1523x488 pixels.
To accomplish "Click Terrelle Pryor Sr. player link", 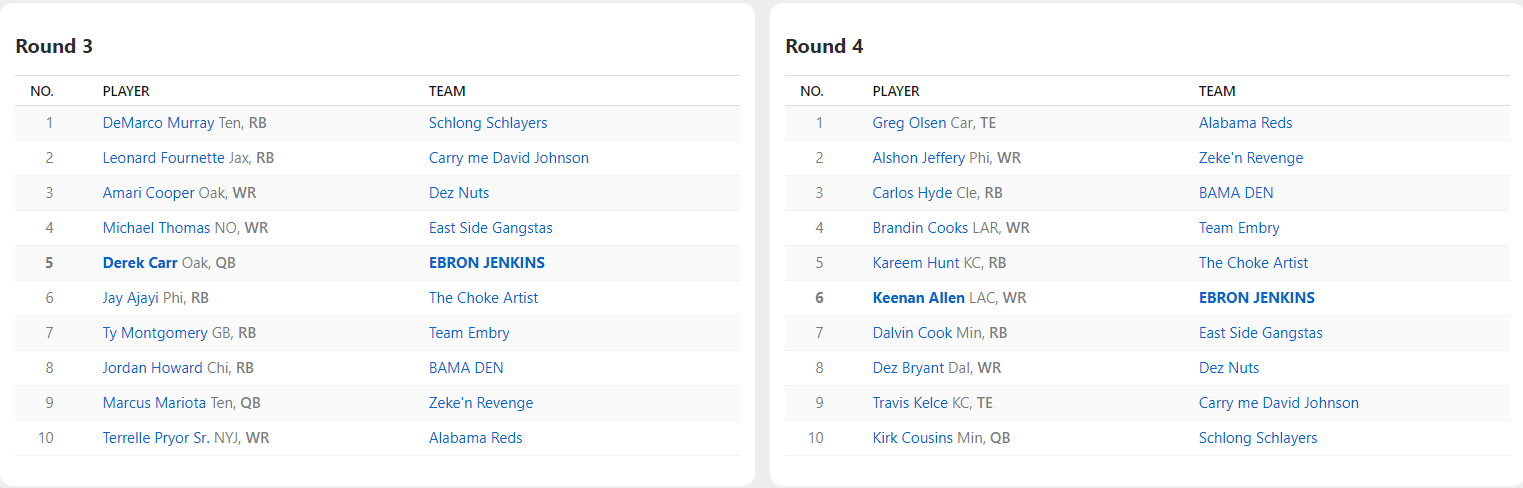I will [155, 438].
